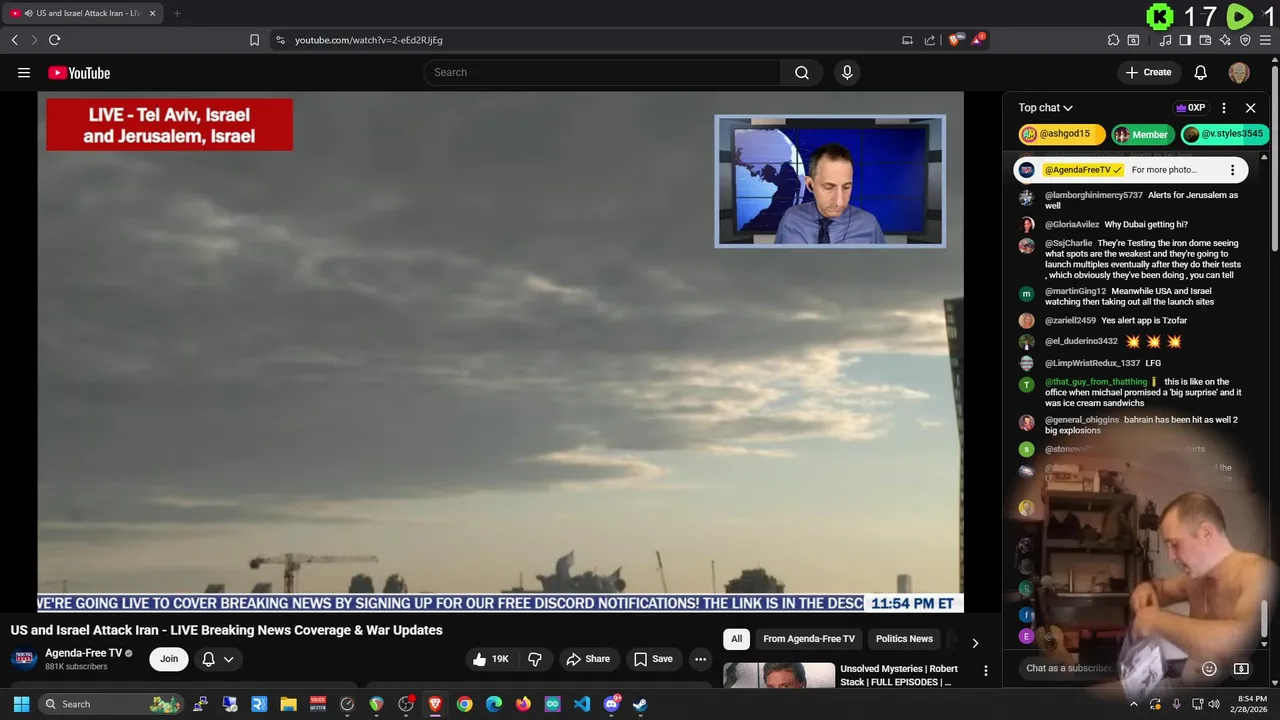The image size is (1280, 720).
Task: Go to YouTube home via logo
Action: point(79,72)
